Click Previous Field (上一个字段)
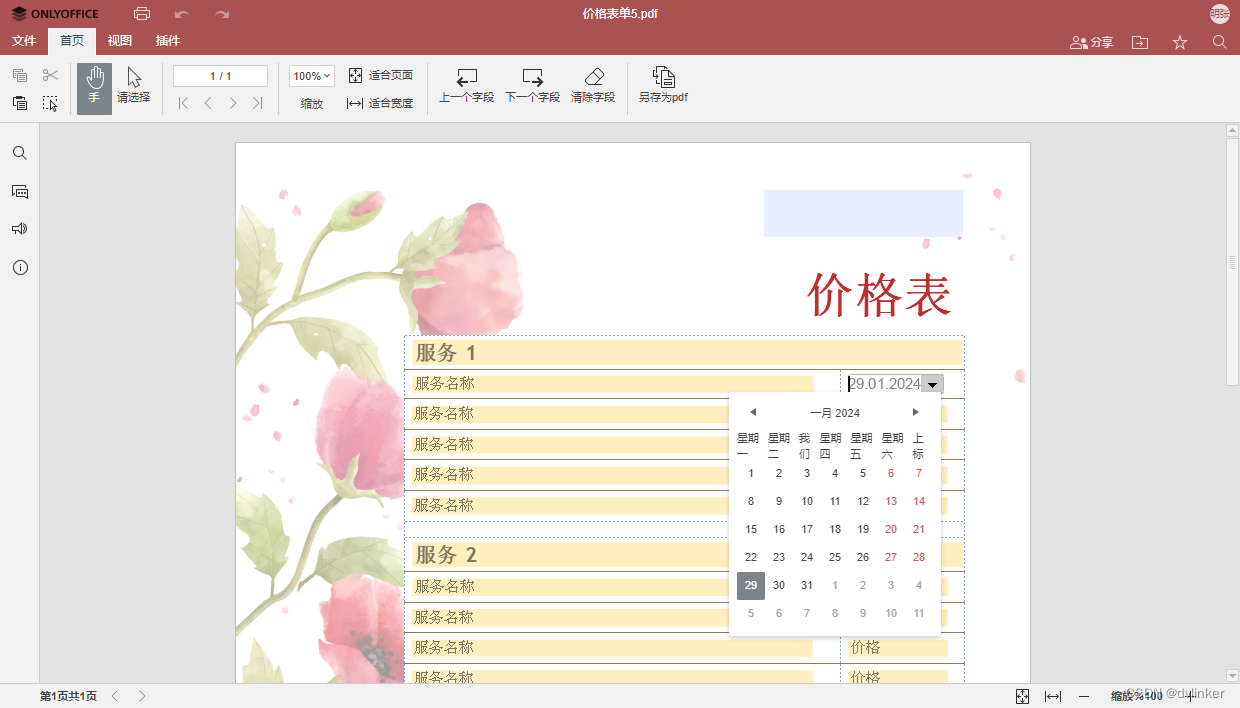The height and width of the screenshot is (708, 1240). coord(467,87)
